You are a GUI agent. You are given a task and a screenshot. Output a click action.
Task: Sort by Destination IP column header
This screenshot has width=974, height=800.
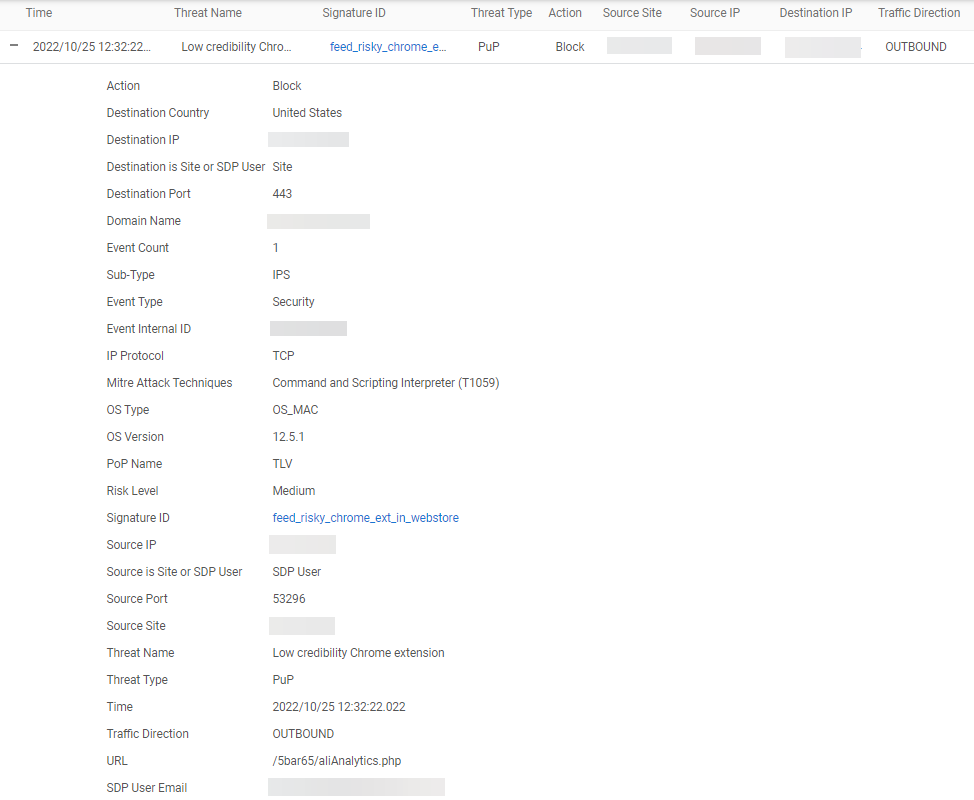pyautogui.click(x=816, y=13)
